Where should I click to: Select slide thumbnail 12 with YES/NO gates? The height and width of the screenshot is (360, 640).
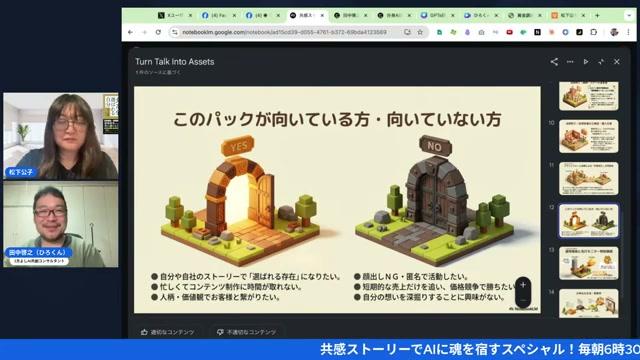(589, 221)
